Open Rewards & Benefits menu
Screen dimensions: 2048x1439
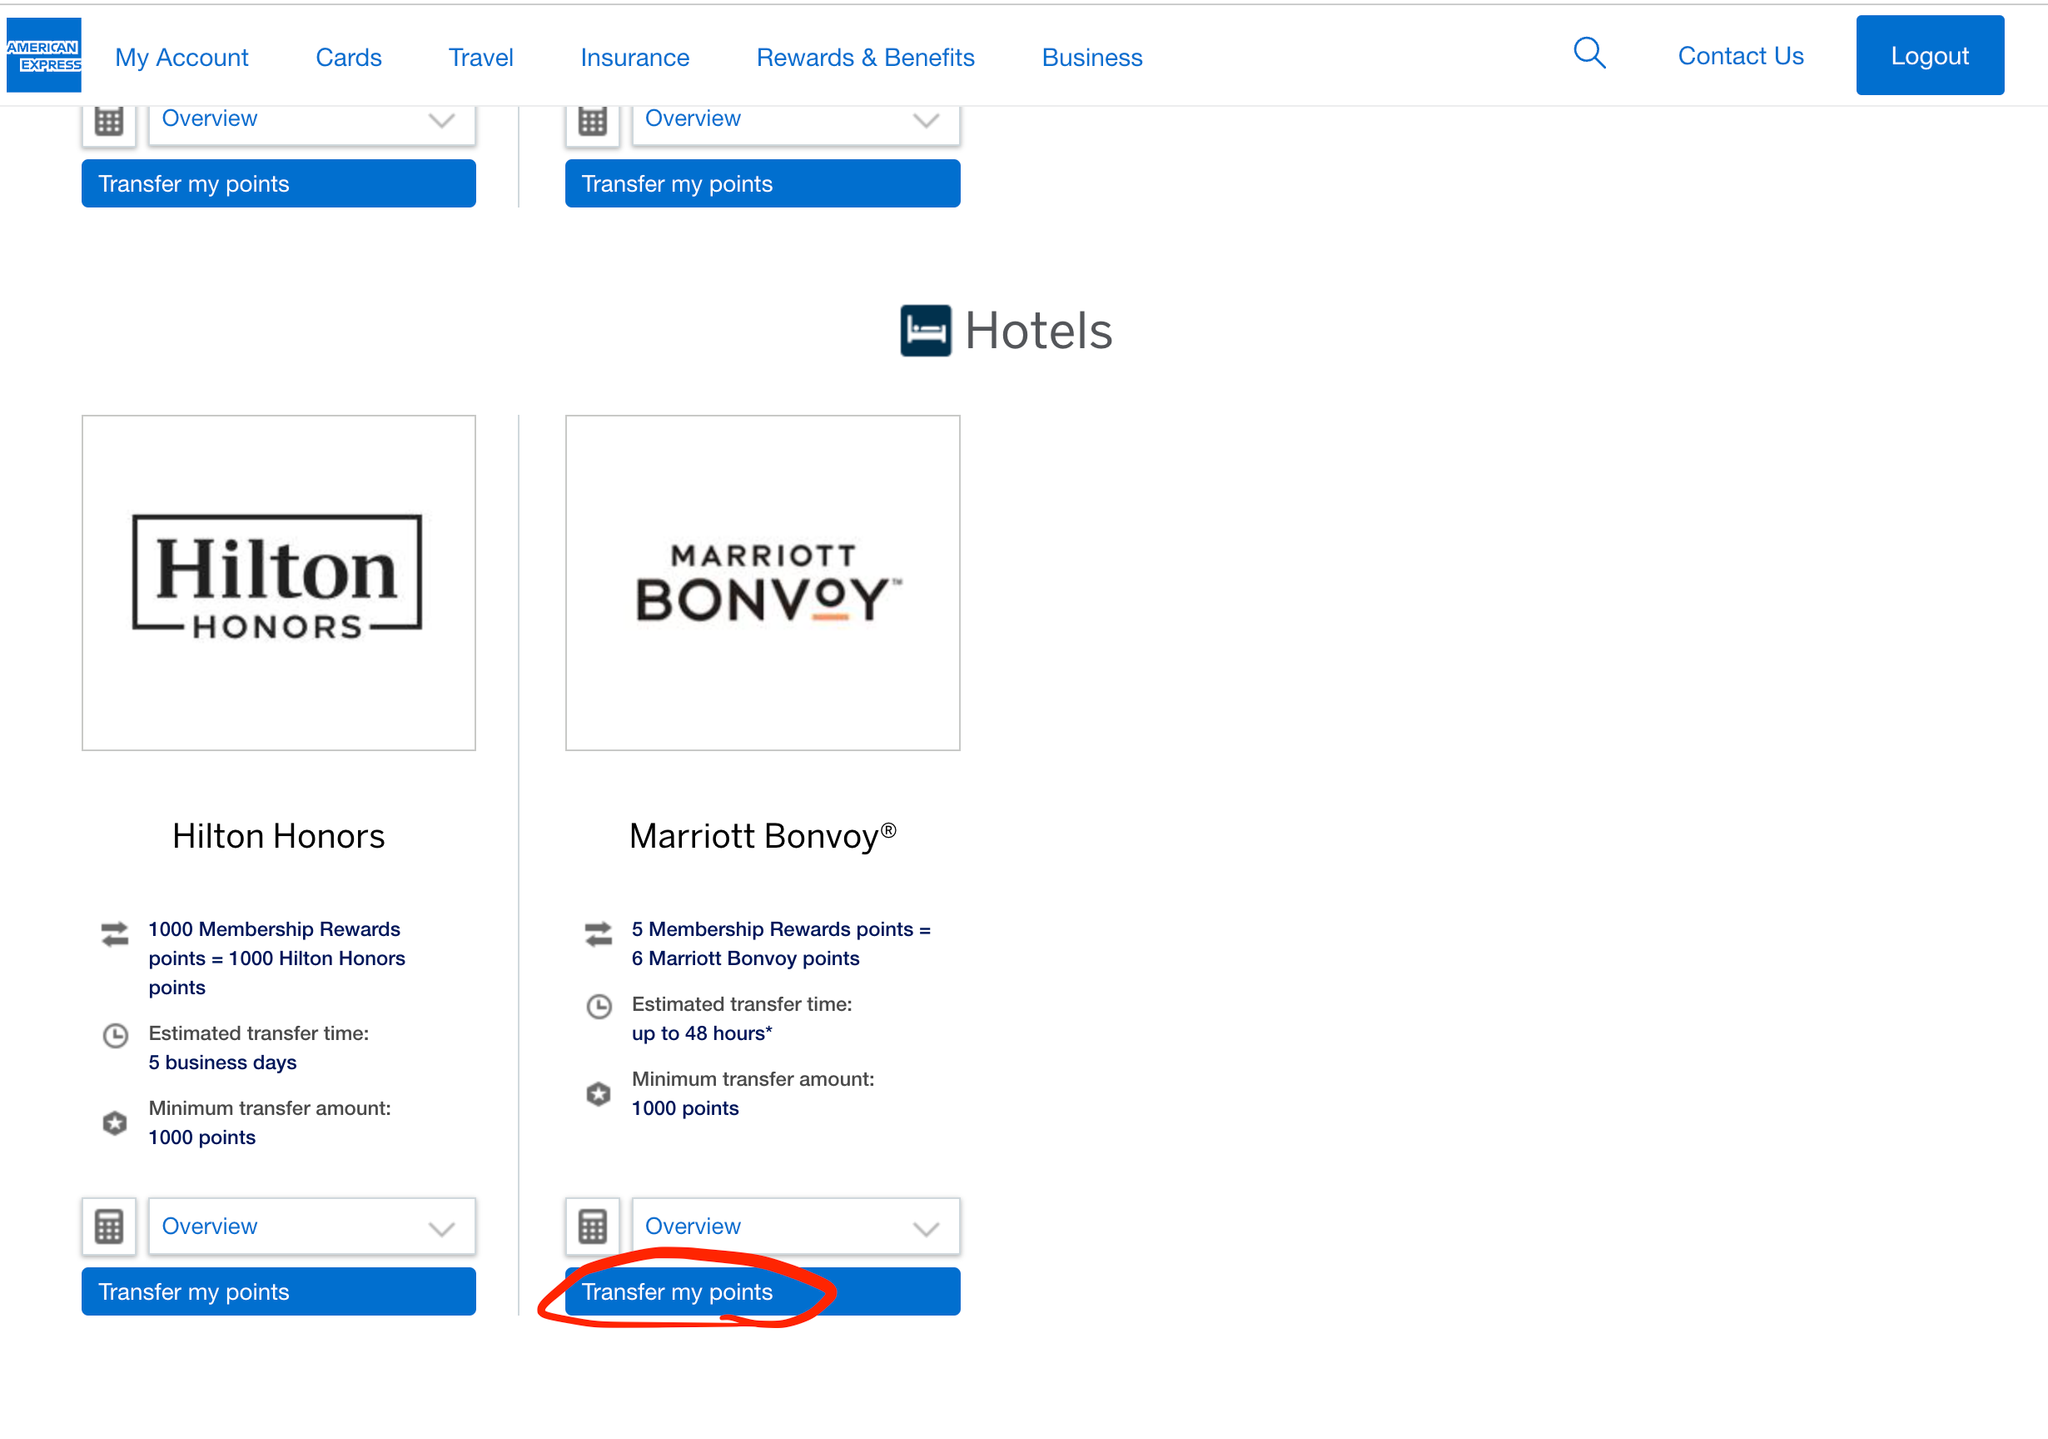tap(866, 57)
